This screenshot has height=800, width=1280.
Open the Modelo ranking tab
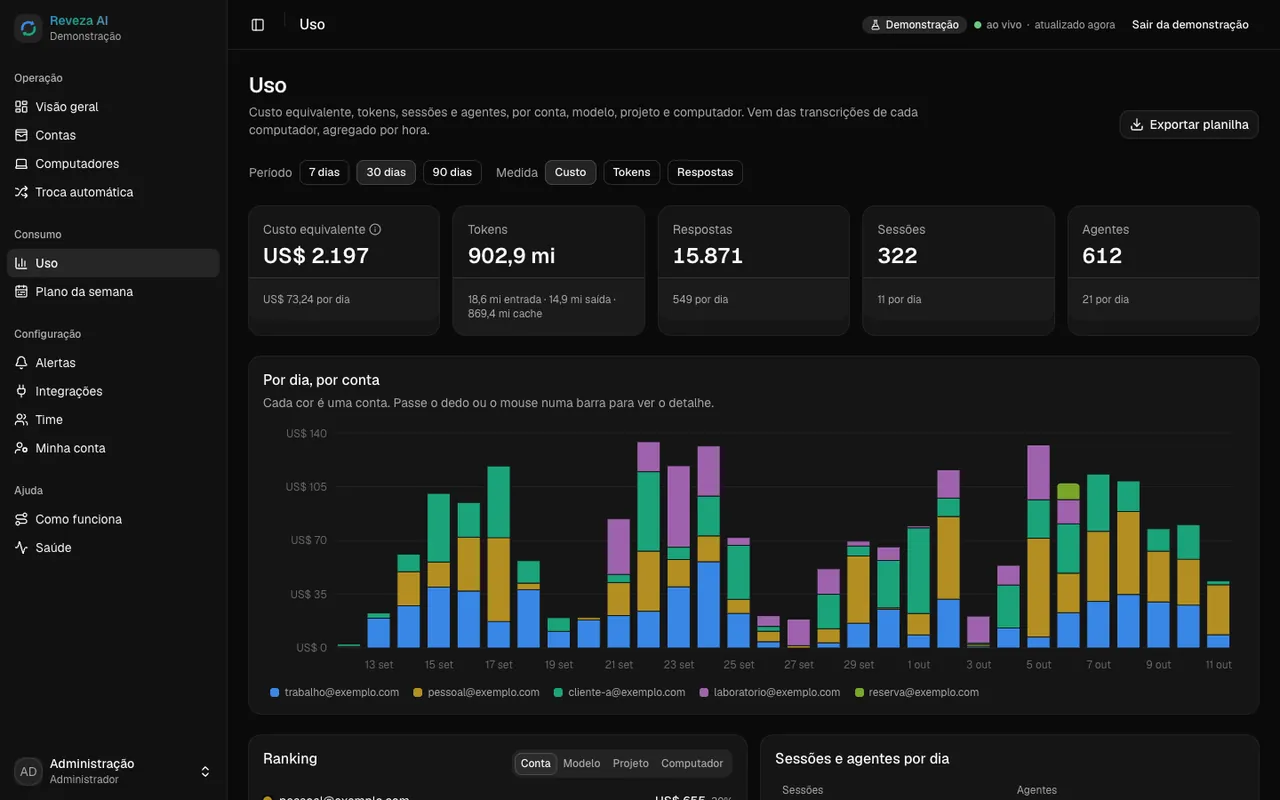coord(582,763)
